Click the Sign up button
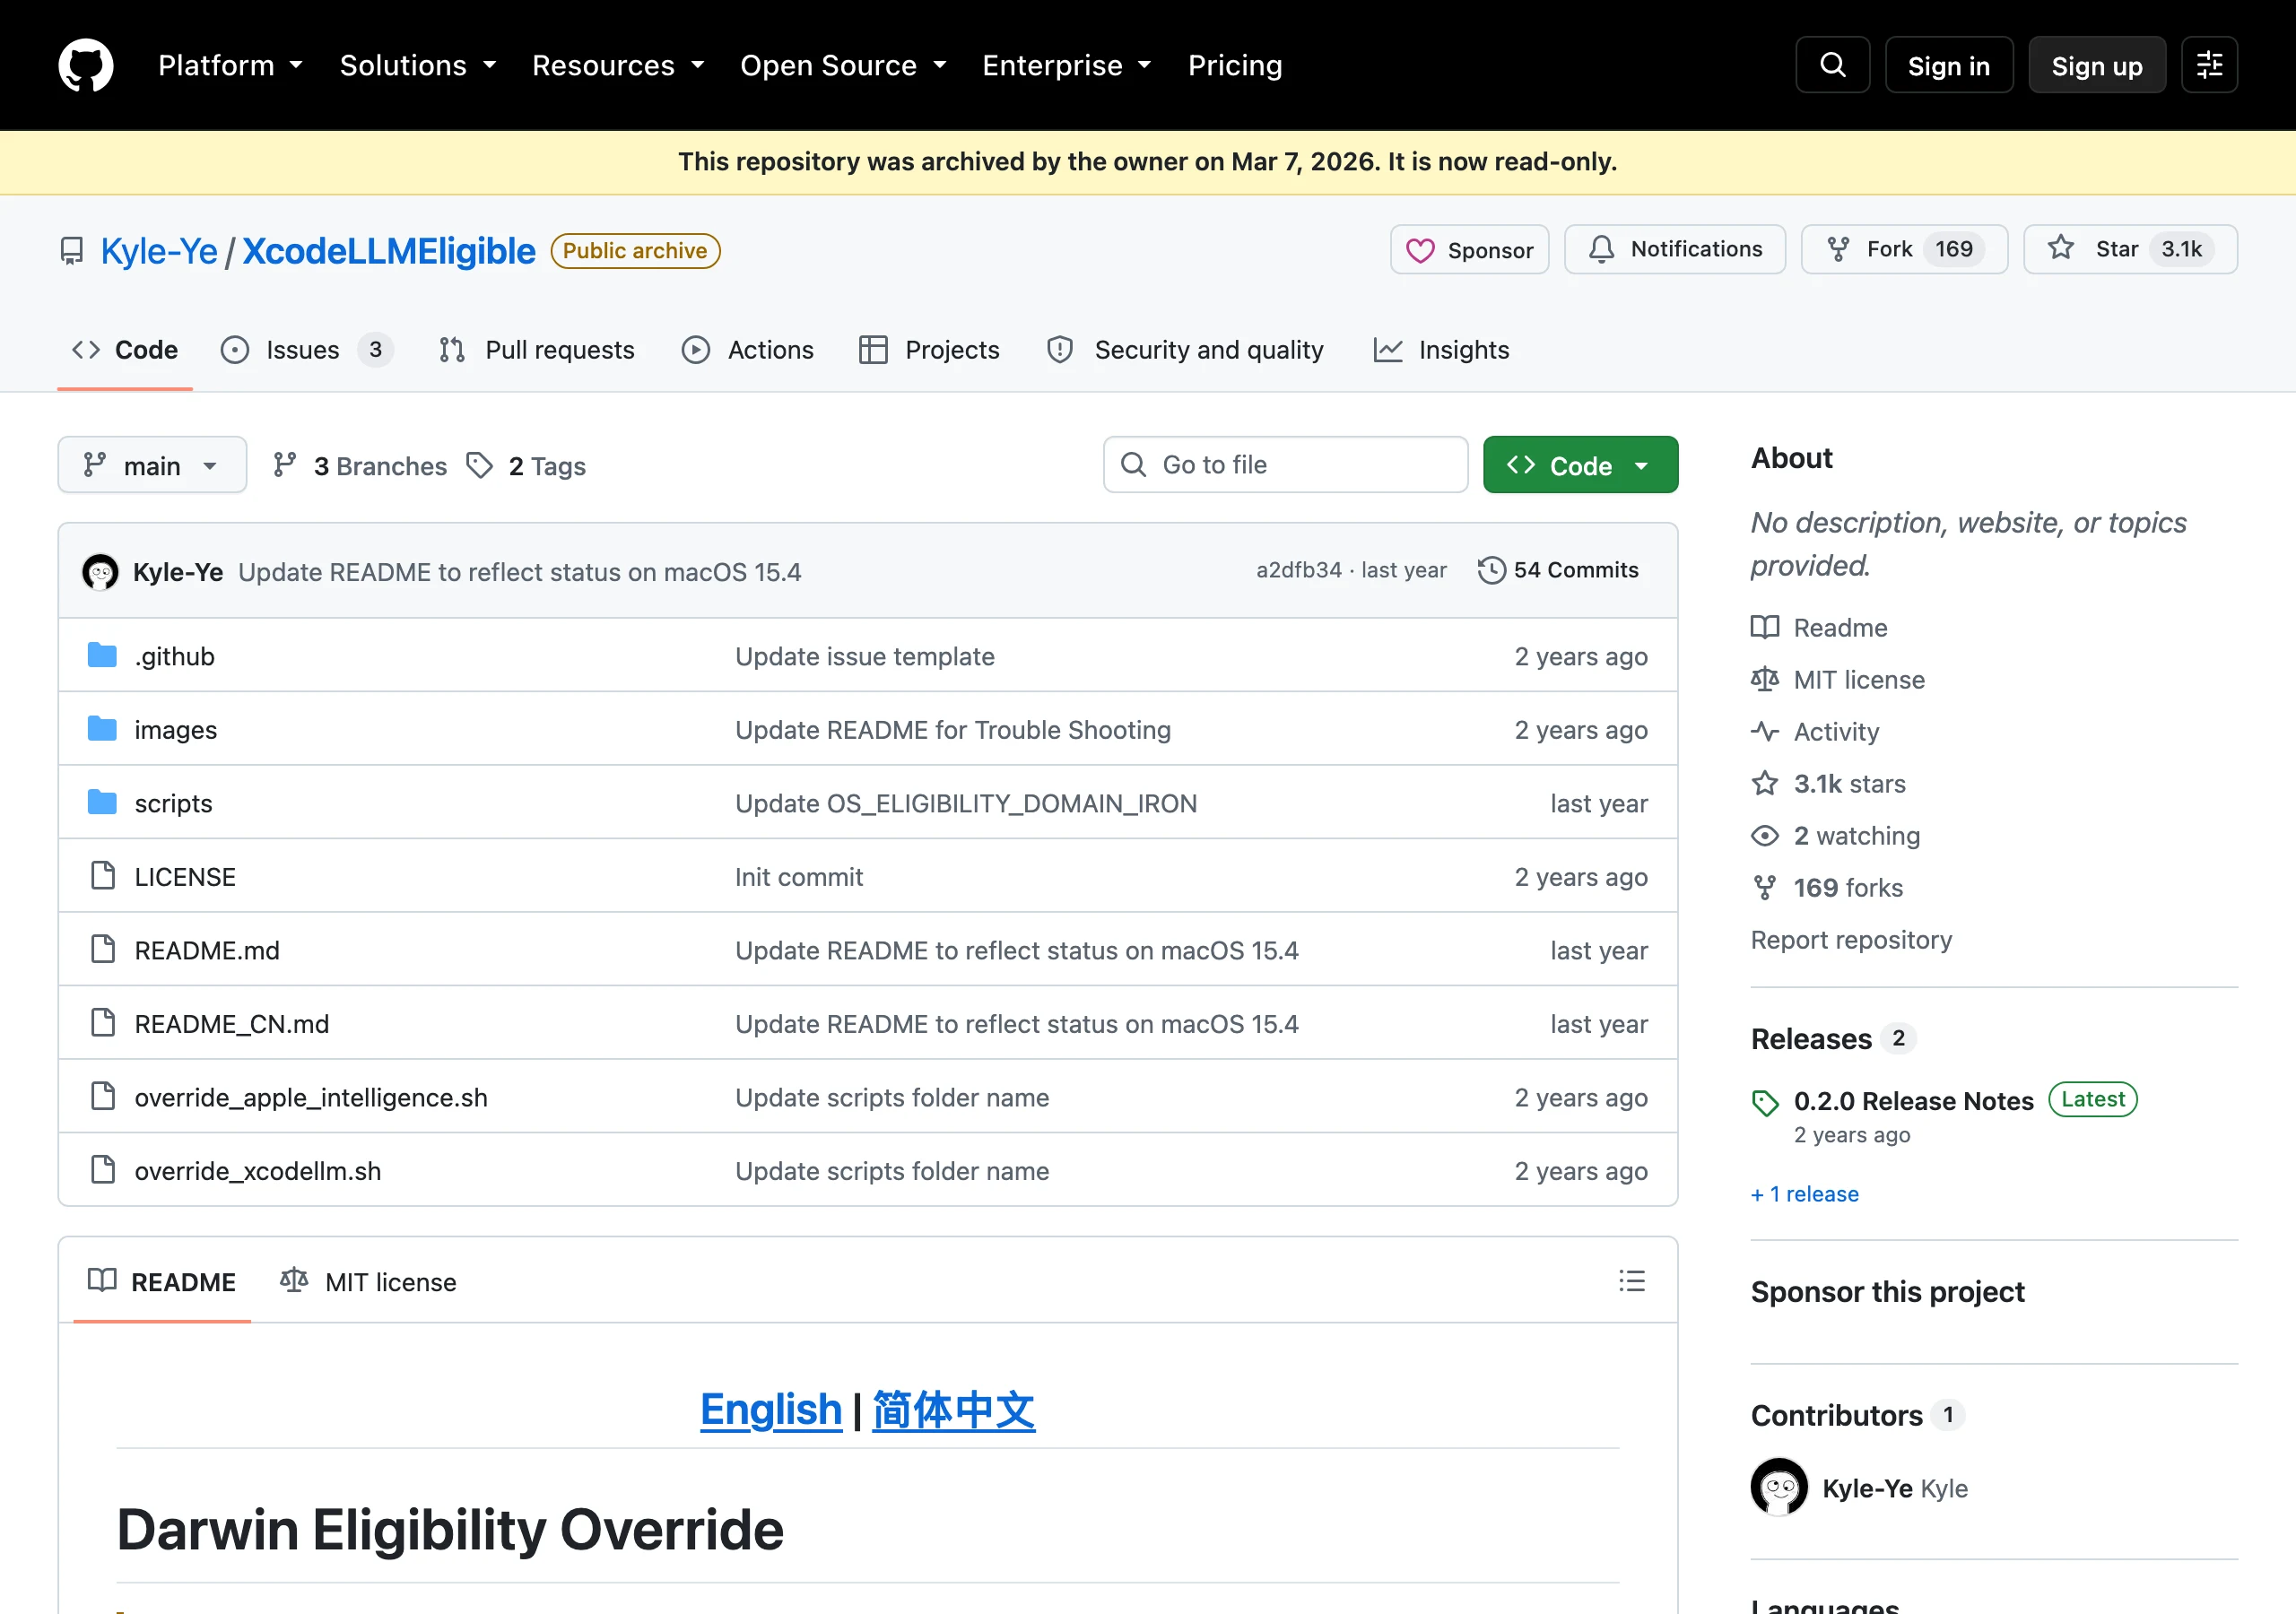The image size is (2296, 1614). click(x=2097, y=65)
